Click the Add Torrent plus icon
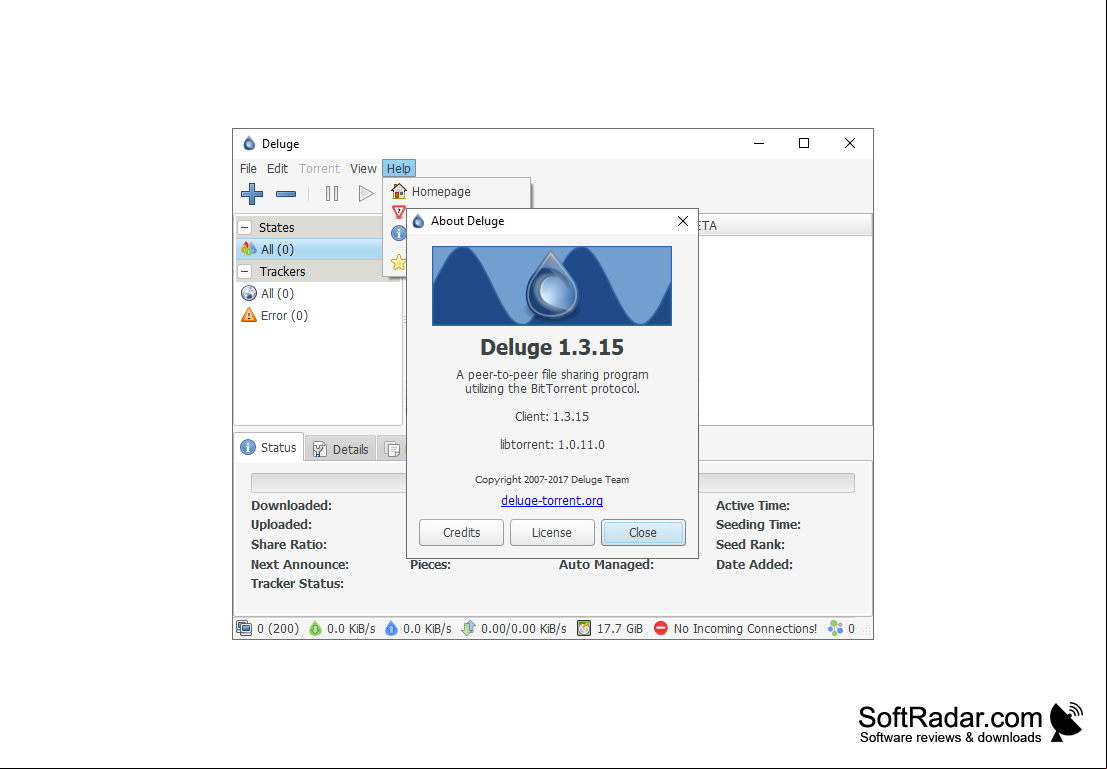The height and width of the screenshot is (769, 1107). coord(252,193)
